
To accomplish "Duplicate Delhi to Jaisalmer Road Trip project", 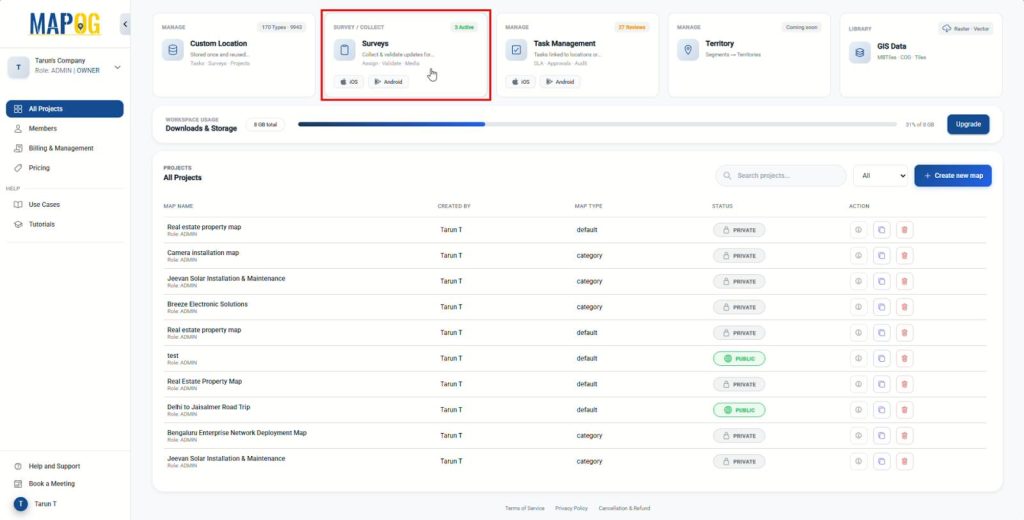I will tap(881, 410).
